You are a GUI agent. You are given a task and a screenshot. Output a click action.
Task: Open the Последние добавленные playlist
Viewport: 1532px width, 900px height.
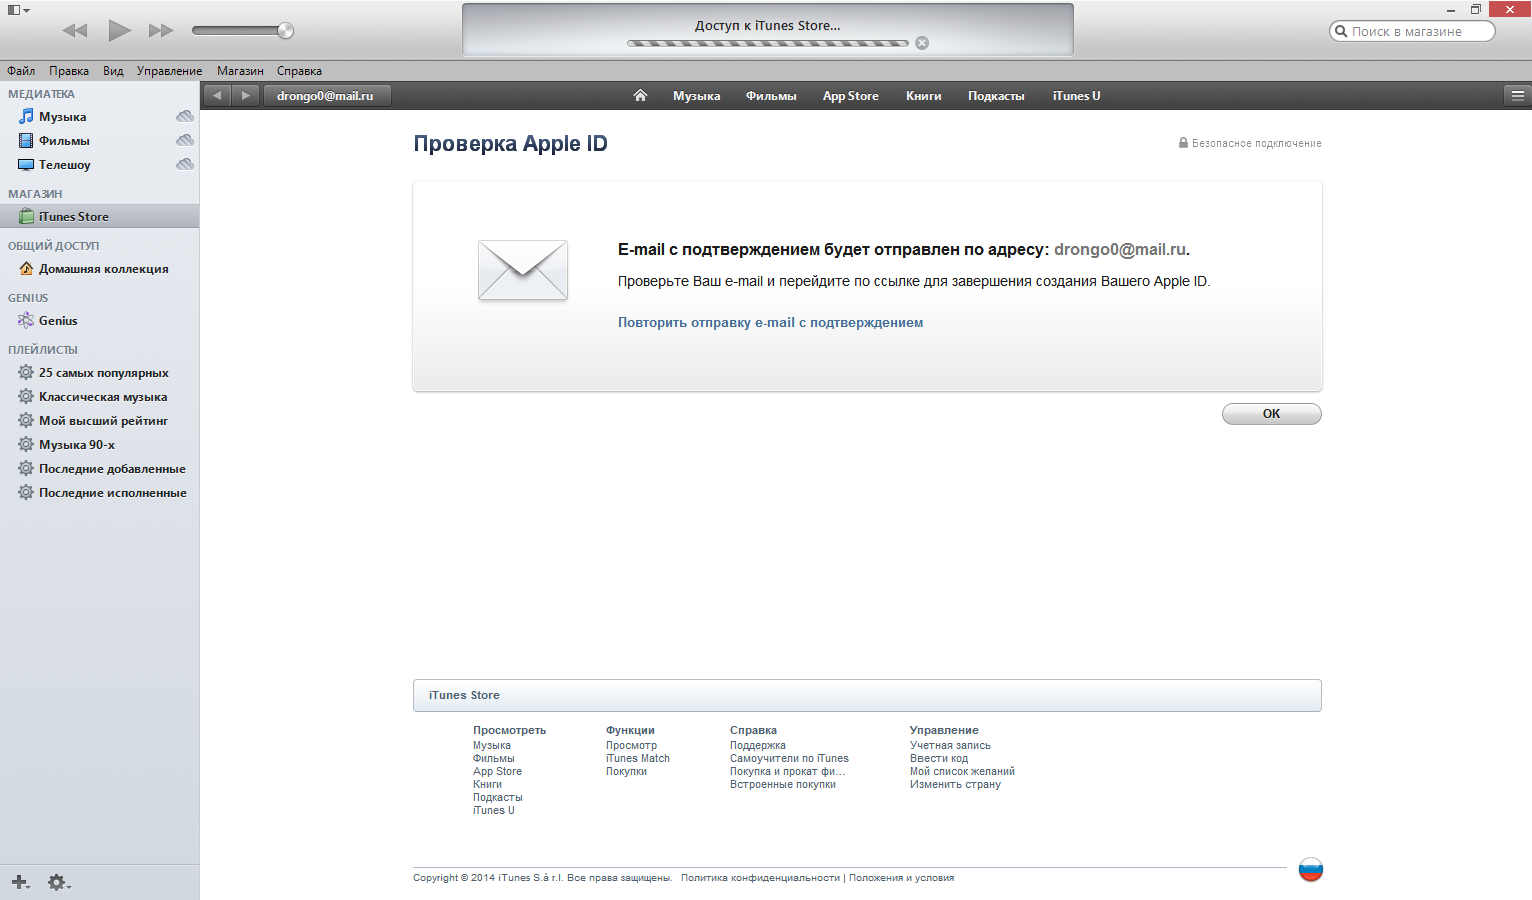112,469
